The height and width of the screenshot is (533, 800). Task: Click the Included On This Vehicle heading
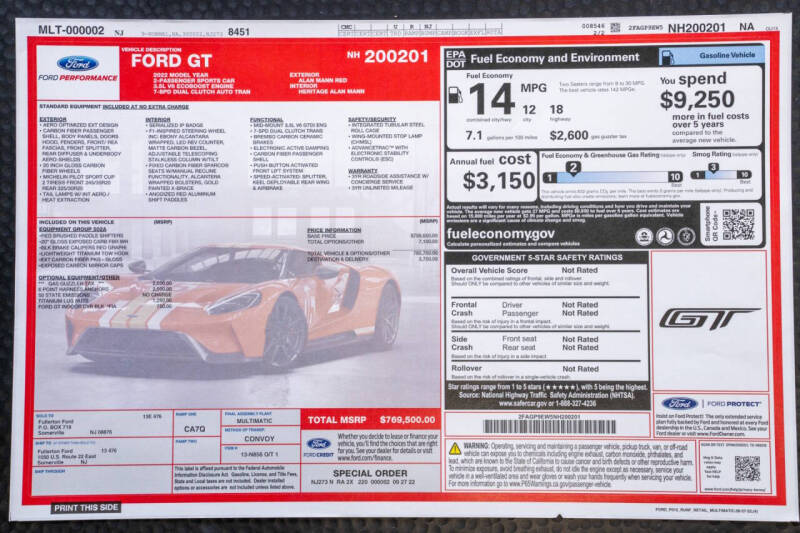(x=77, y=222)
